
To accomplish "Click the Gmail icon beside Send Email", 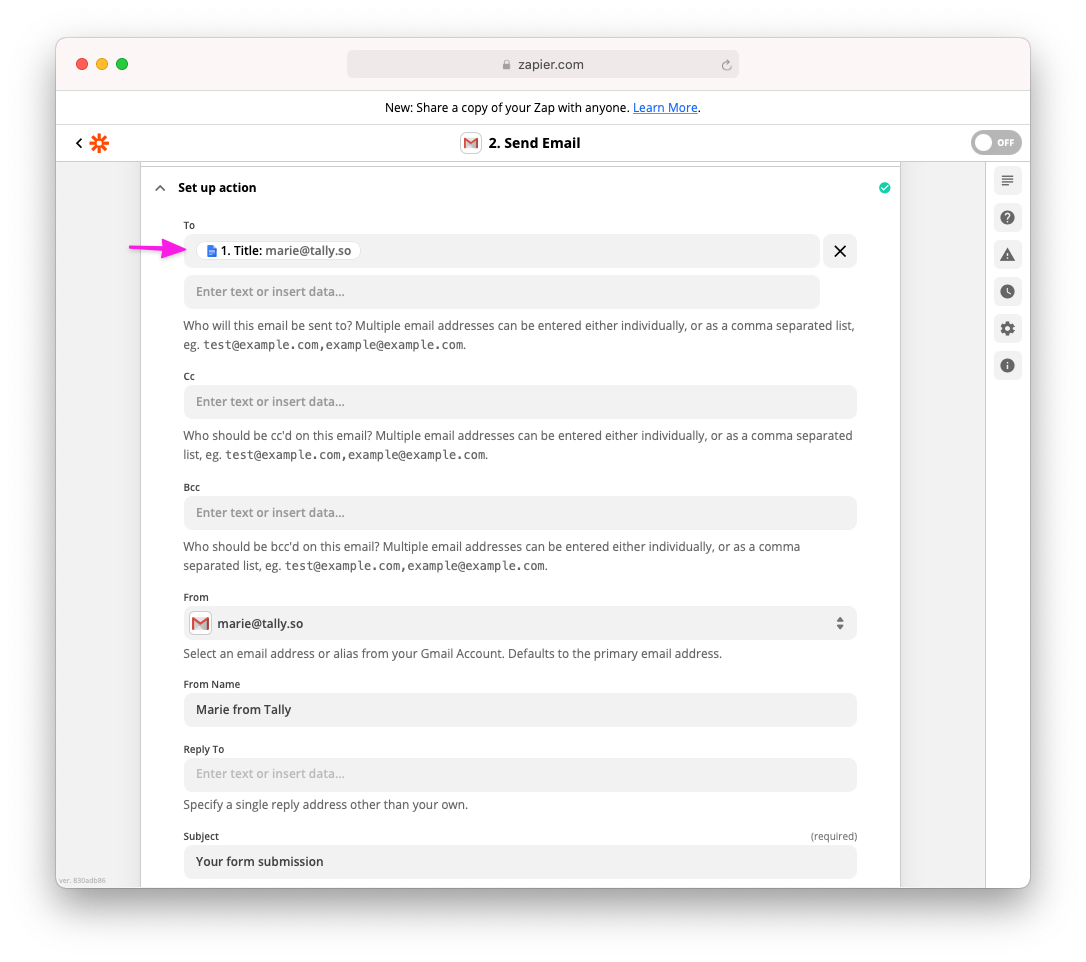I will 471,143.
